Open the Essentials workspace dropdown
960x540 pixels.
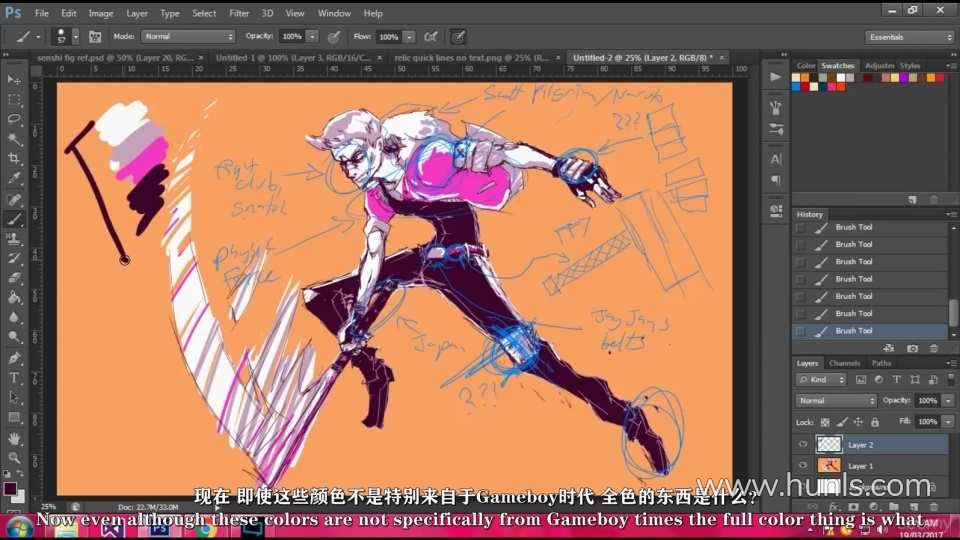tap(910, 37)
